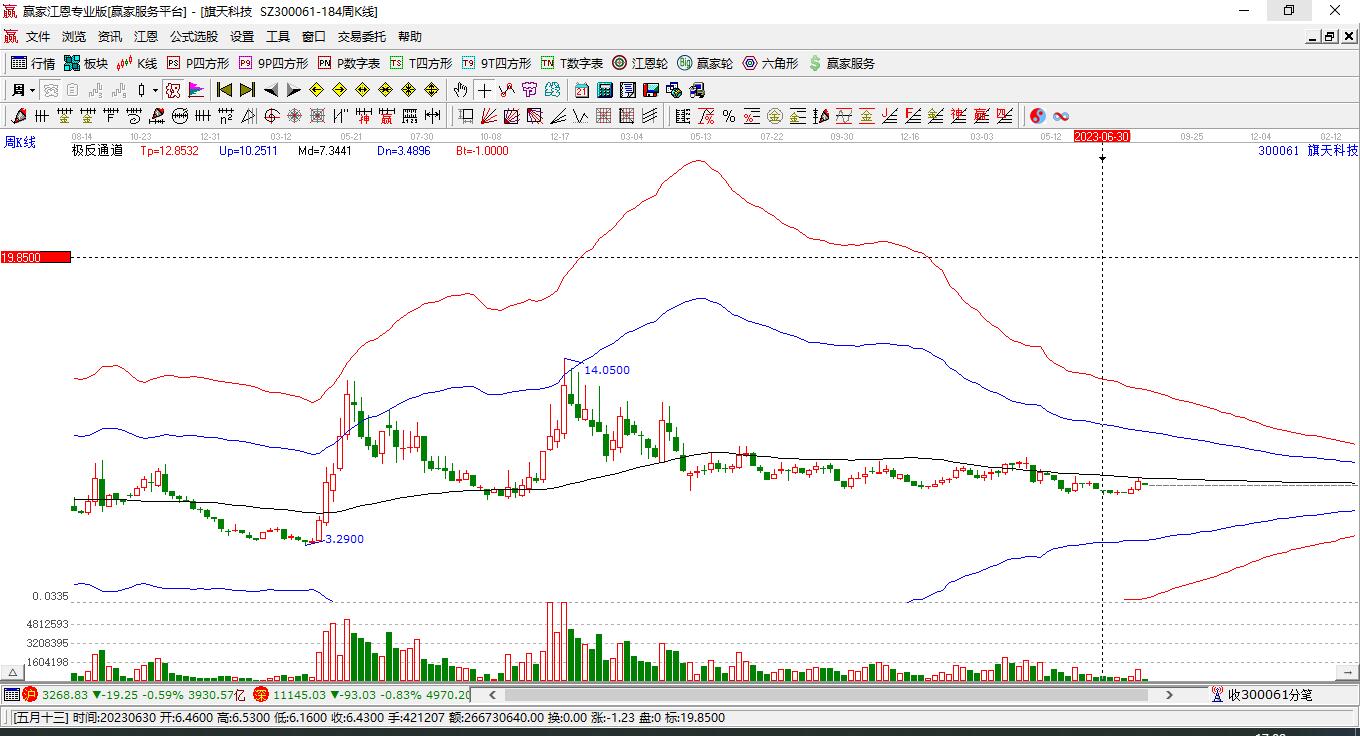
Task: Open the 设置 menu
Action: [x=242, y=37]
